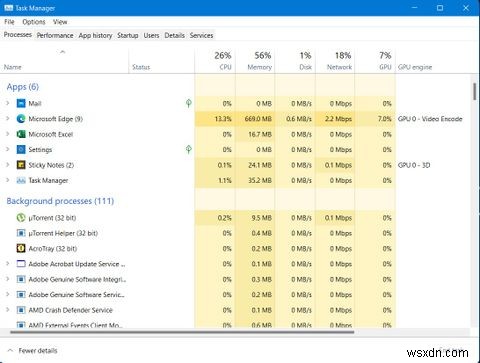The image size is (480, 363).
Task: Click the Sticky Notes icon
Action: 21,165
